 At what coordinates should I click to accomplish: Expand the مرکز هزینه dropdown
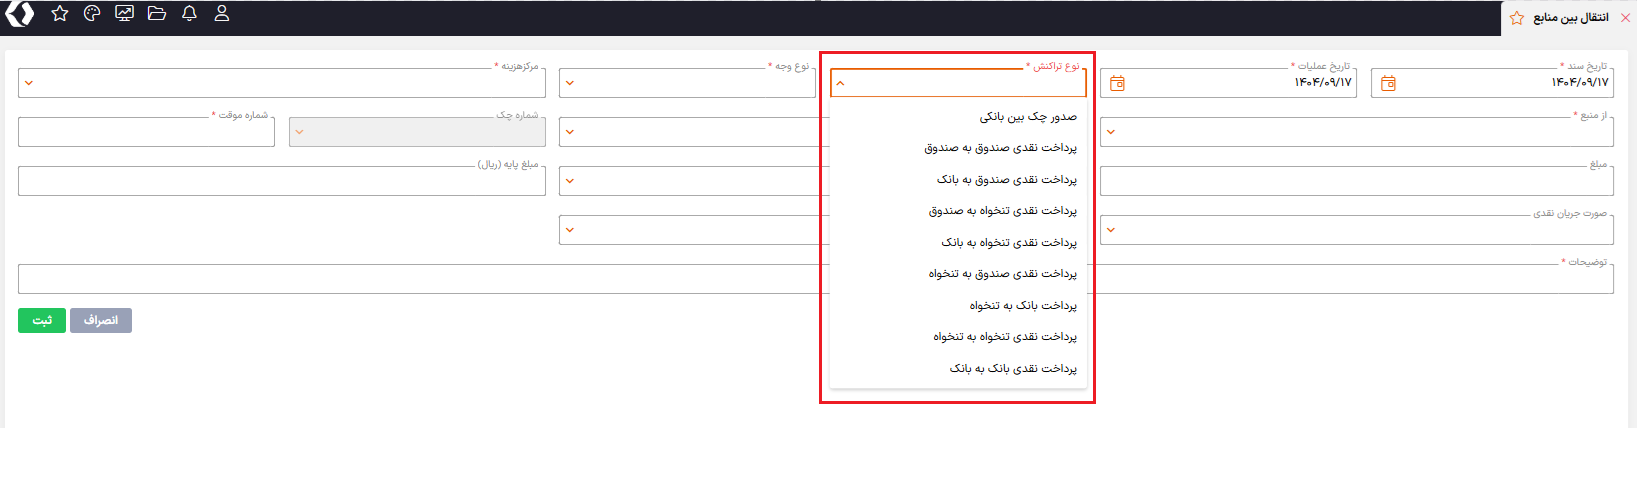[29, 83]
